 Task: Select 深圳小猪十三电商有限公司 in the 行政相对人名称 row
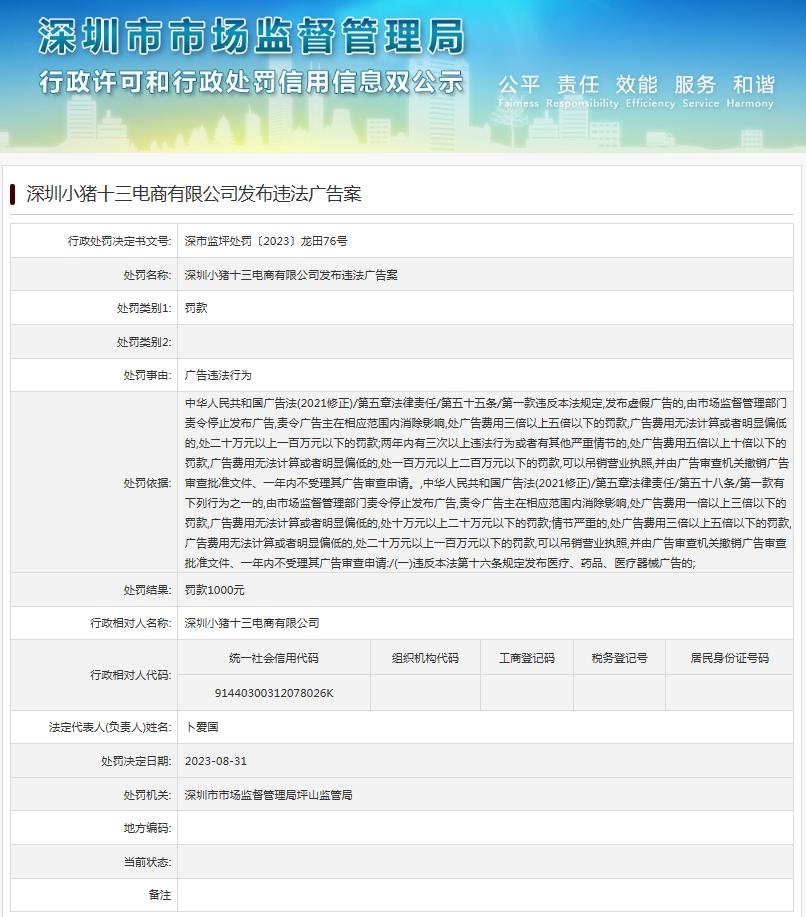(x=252, y=623)
